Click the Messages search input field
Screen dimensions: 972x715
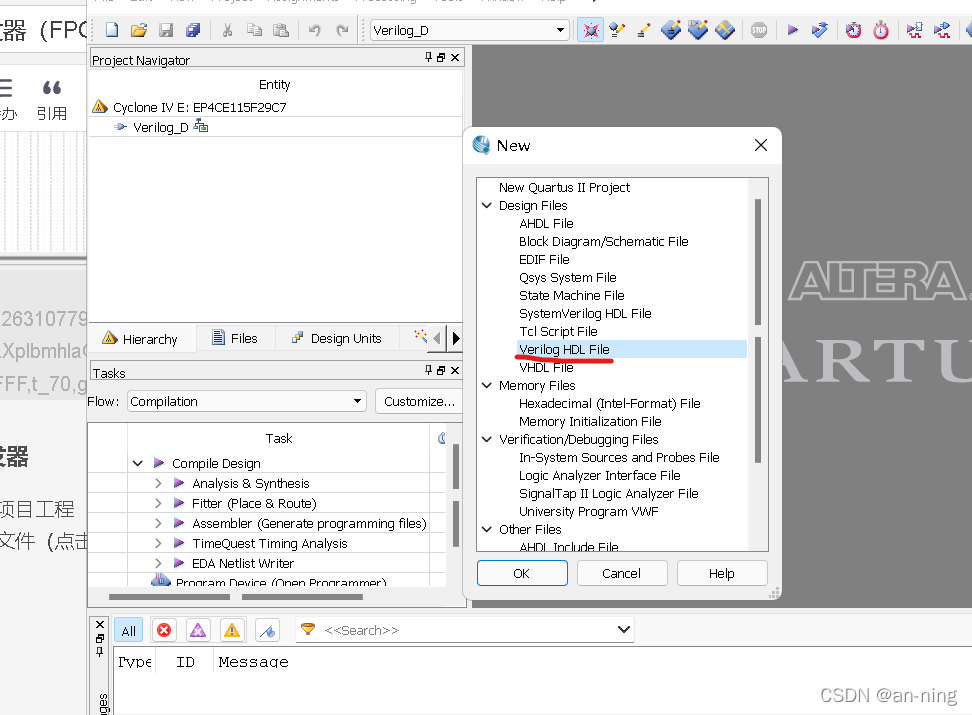[465, 630]
